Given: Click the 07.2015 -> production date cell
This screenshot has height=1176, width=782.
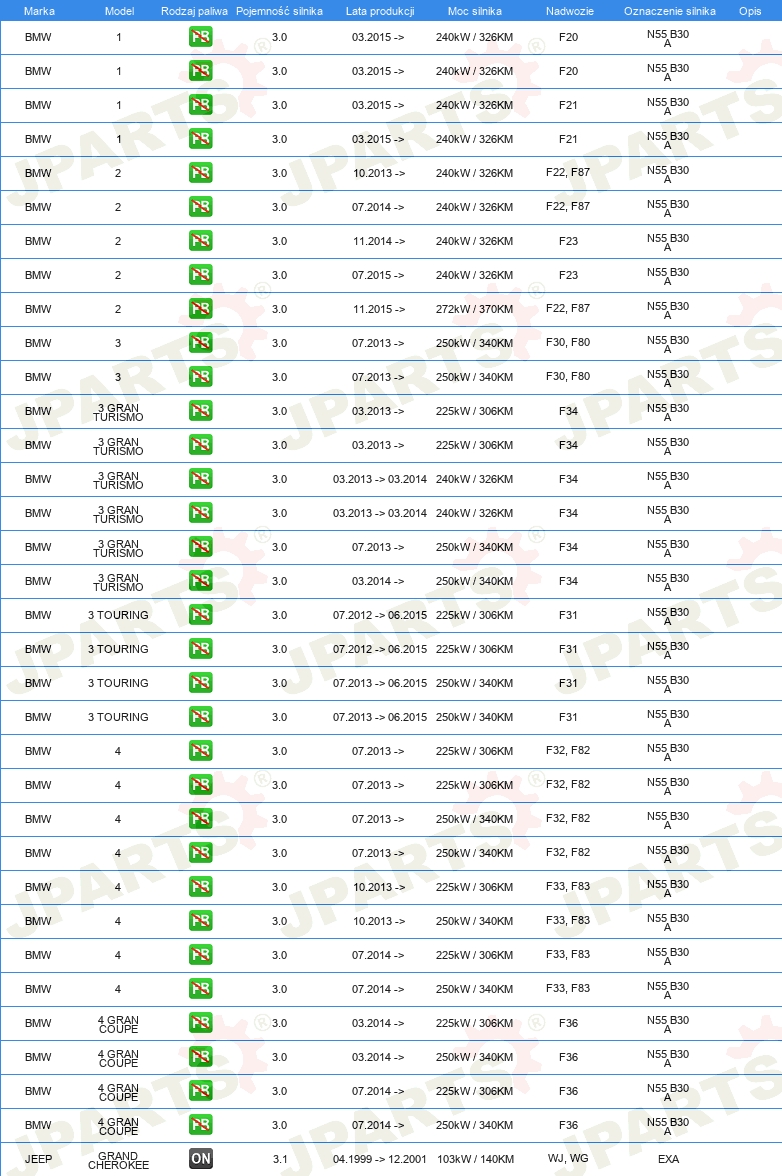Looking at the screenshot, I should click(378, 275).
